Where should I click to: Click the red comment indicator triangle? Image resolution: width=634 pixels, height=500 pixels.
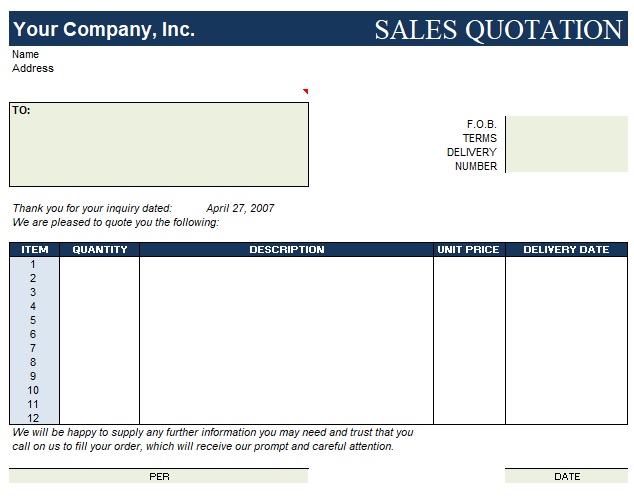point(305,92)
